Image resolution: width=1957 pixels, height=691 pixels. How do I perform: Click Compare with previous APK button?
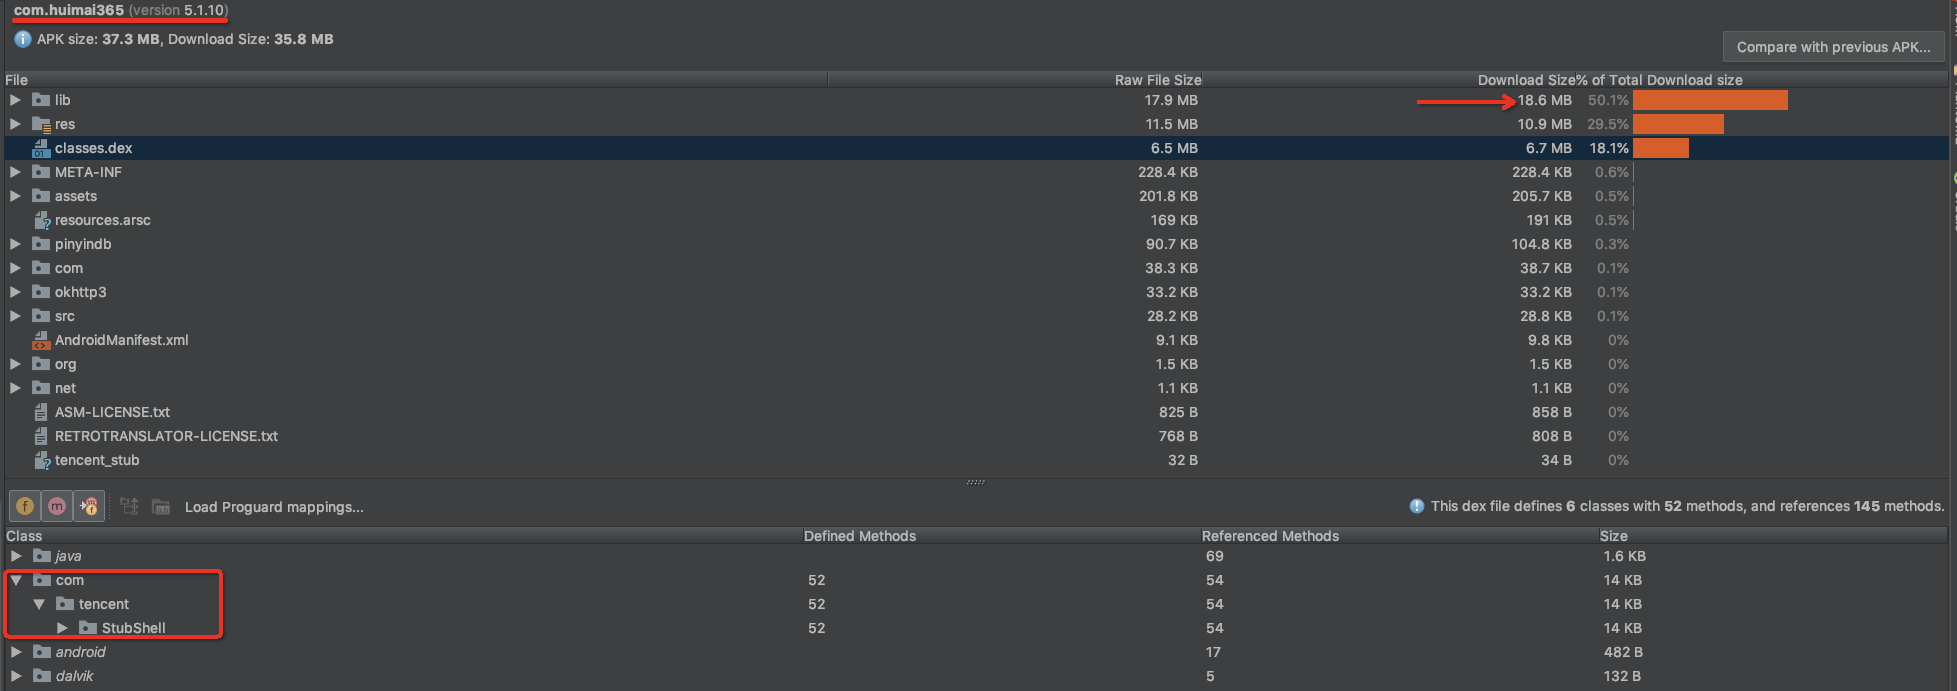[1833, 47]
